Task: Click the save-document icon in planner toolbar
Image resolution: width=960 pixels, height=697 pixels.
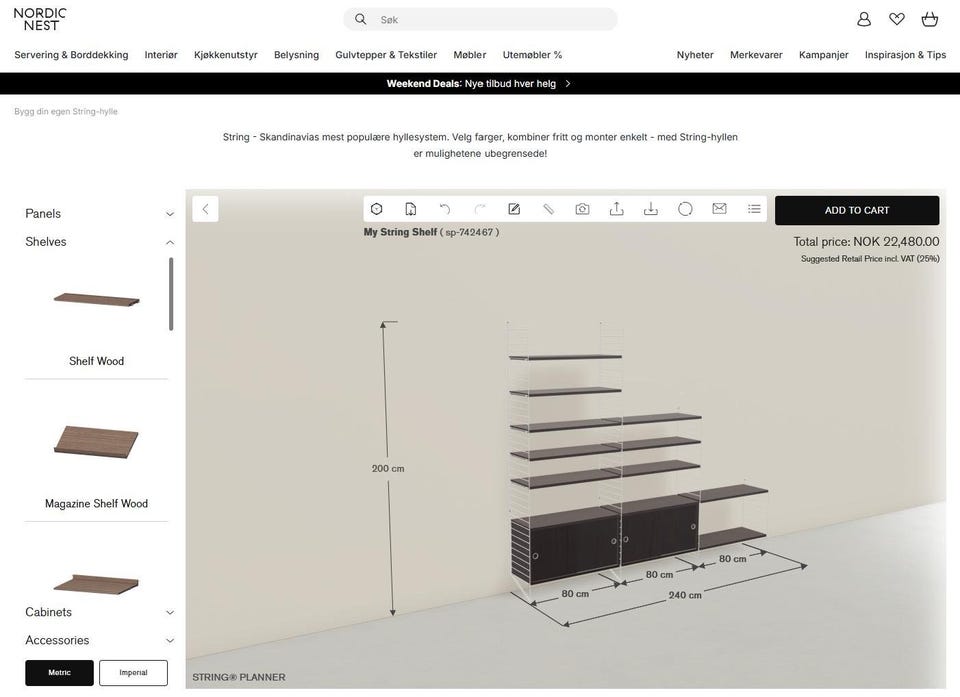Action: [411, 209]
